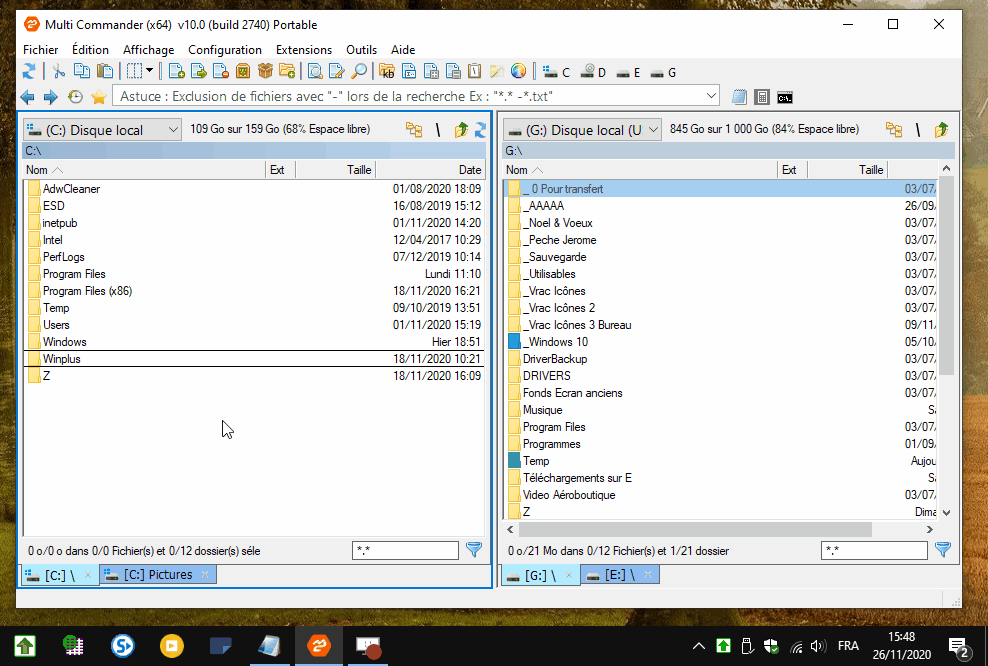Open the Aide menu
Screen dimensions: 988x666
(x=403, y=49)
